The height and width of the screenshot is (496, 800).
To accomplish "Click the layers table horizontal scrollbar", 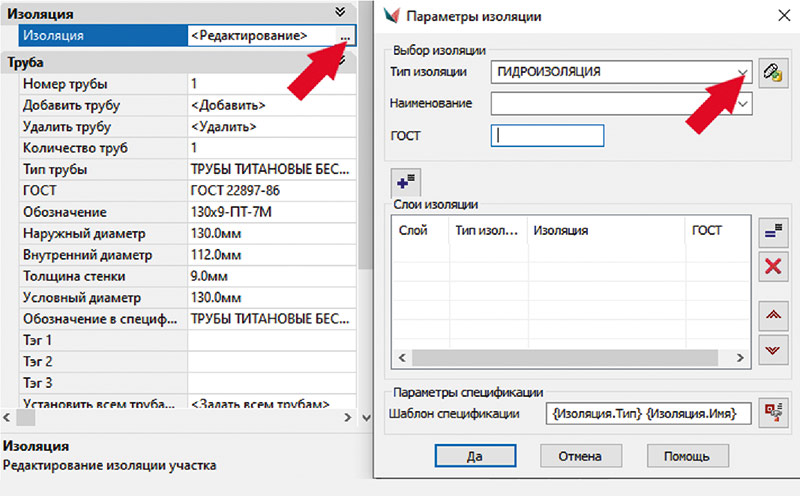I will pyautogui.click(x=570, y=357).
